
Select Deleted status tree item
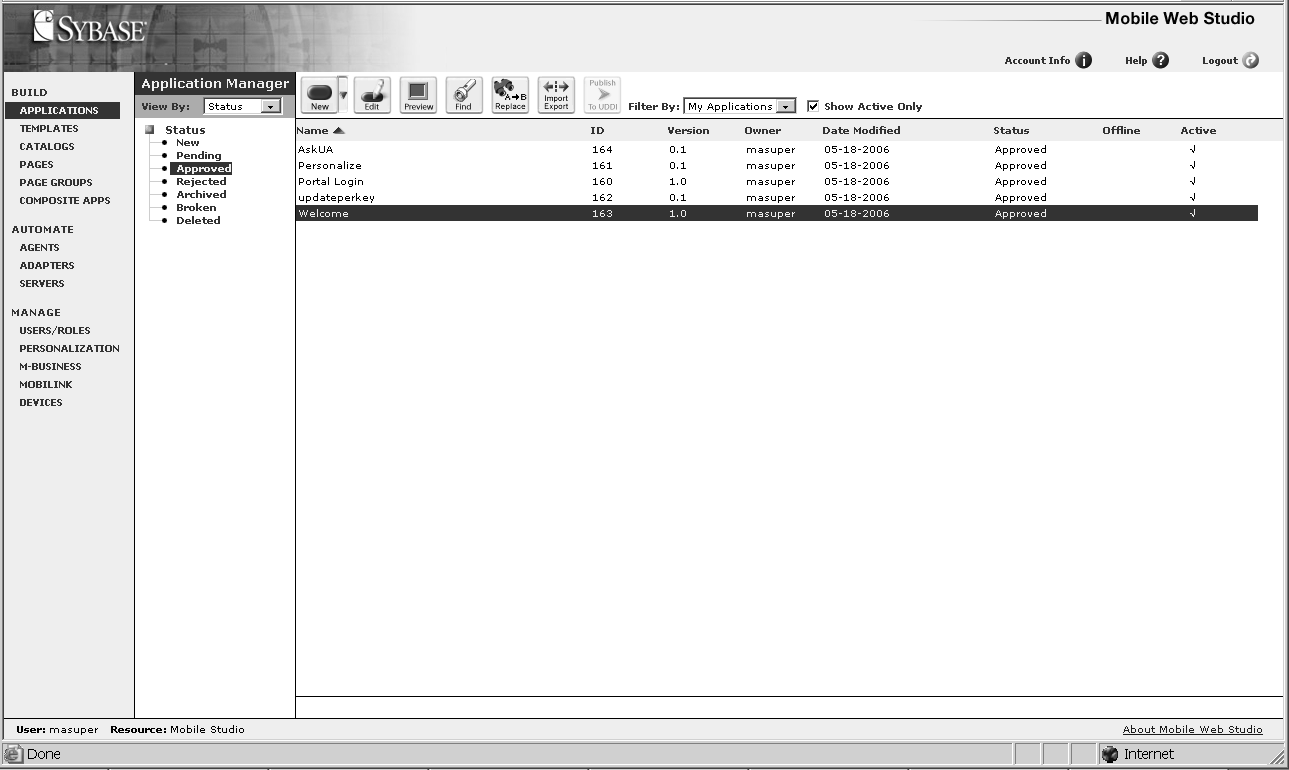tap(198, 221)
